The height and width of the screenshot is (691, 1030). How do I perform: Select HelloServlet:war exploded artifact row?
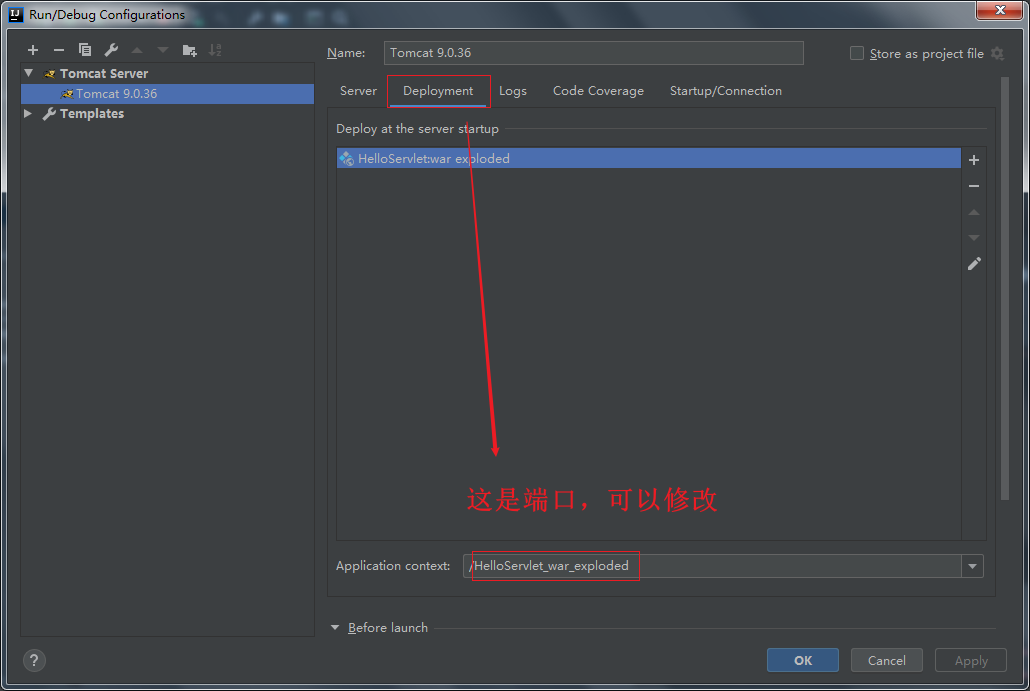point(648,158)
